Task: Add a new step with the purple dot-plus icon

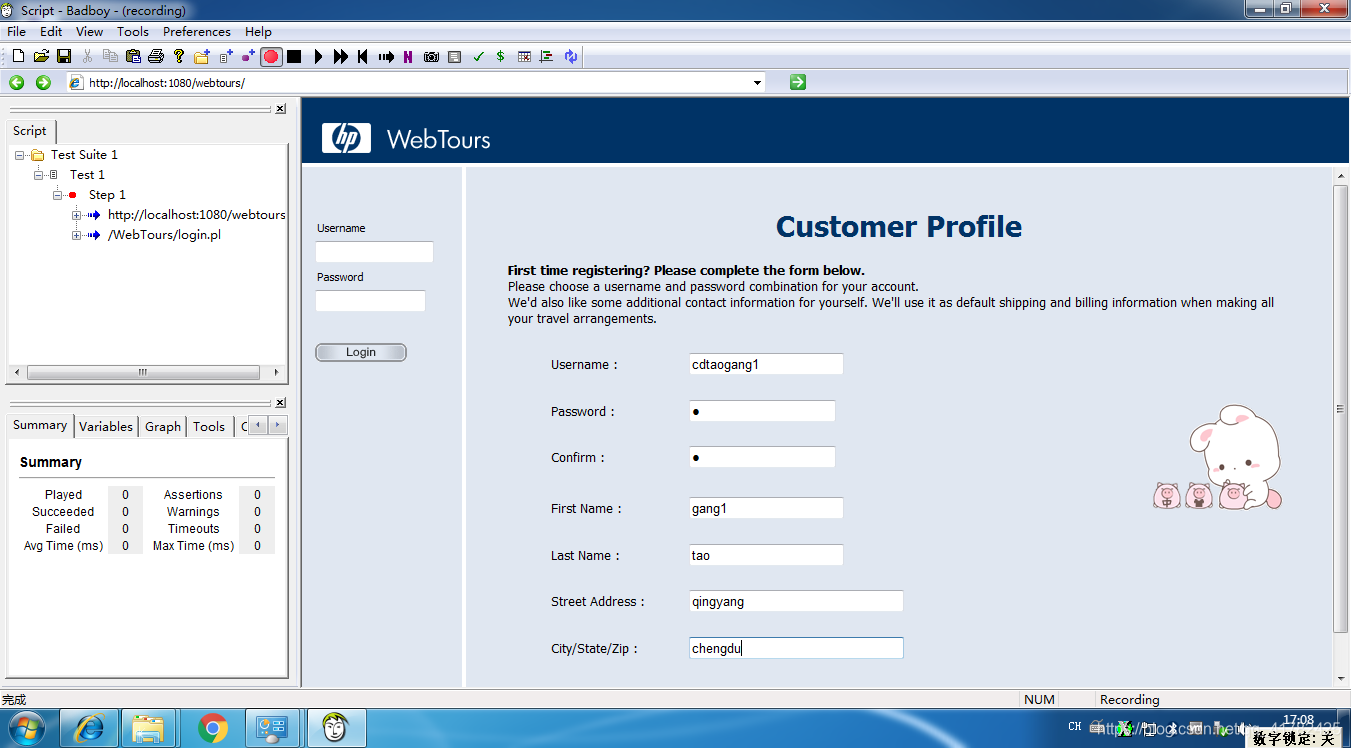Action: pos(248,57)
